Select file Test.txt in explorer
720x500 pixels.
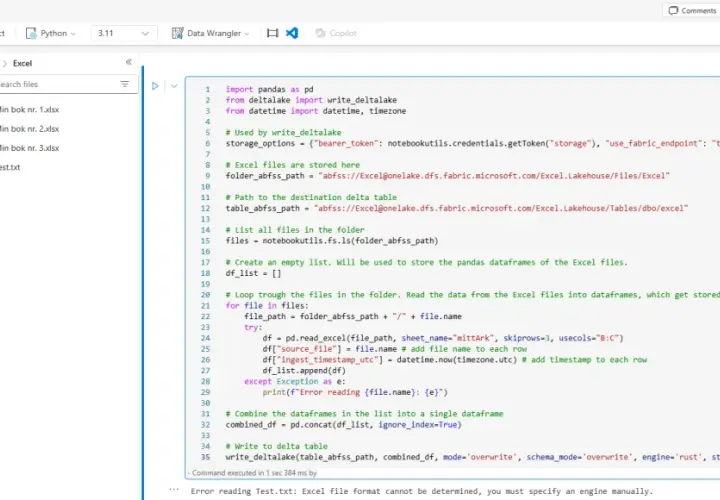[10, 168]
